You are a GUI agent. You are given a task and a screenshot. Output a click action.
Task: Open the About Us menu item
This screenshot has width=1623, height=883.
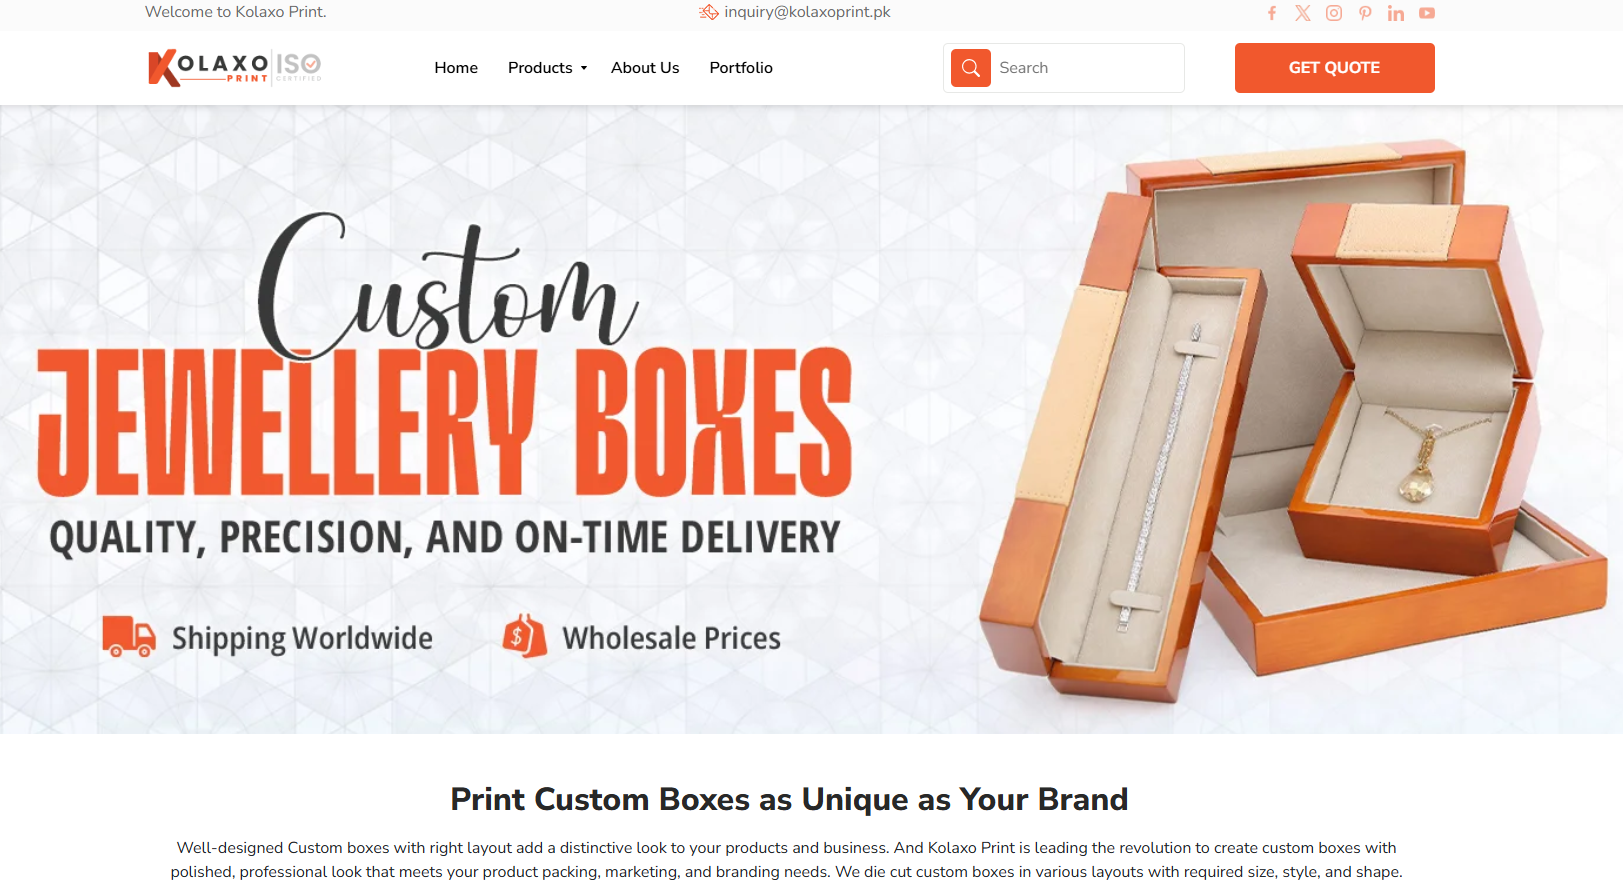coord(645,68)
